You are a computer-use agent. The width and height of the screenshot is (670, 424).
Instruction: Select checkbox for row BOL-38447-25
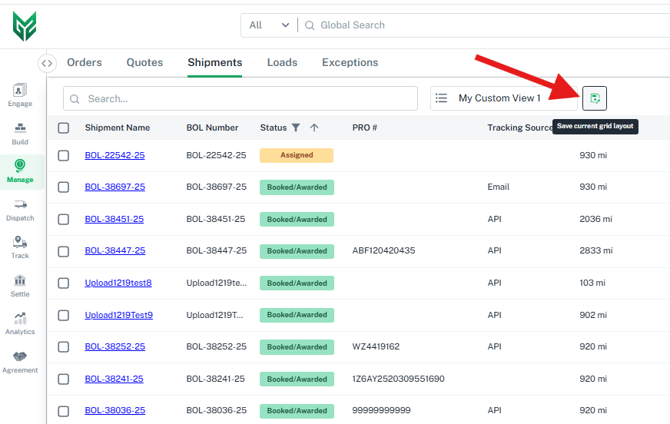tap(64, 251)
